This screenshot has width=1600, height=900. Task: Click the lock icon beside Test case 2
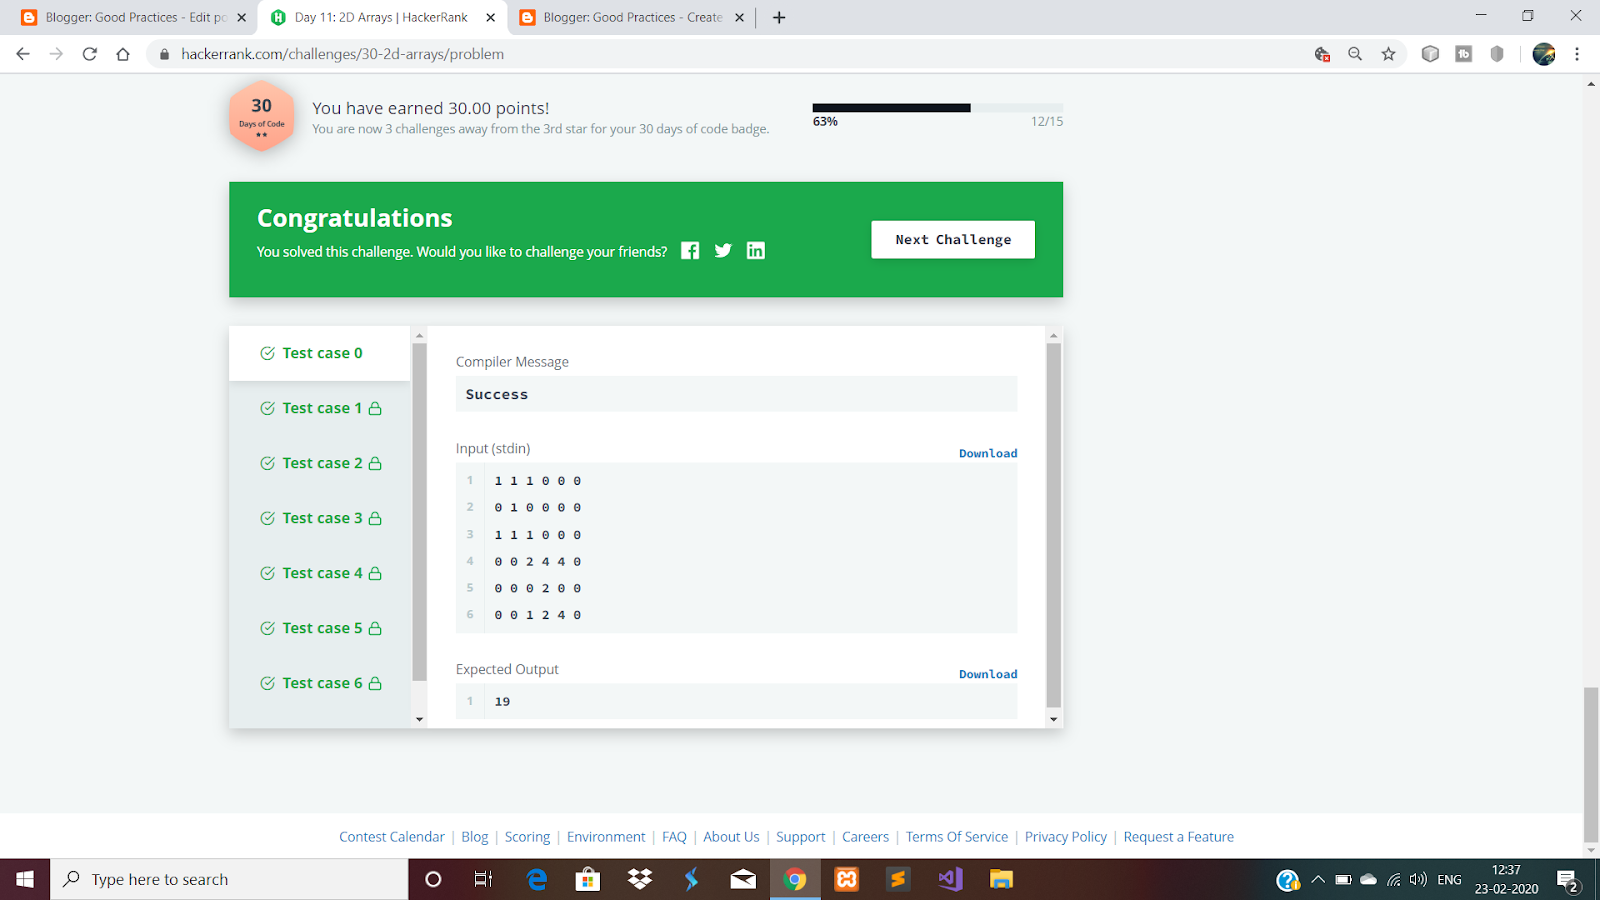[375, 463]
